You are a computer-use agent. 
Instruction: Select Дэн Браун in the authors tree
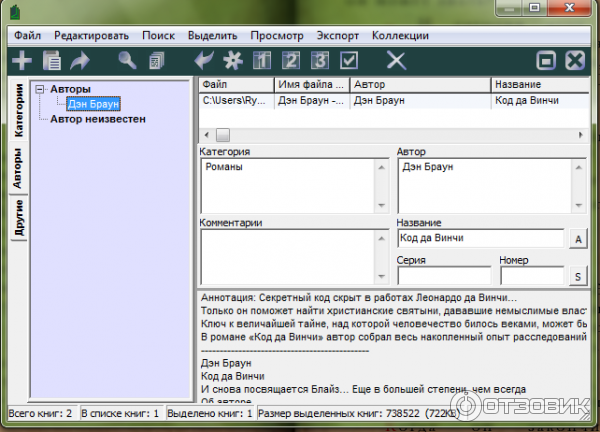coord(93,103)
